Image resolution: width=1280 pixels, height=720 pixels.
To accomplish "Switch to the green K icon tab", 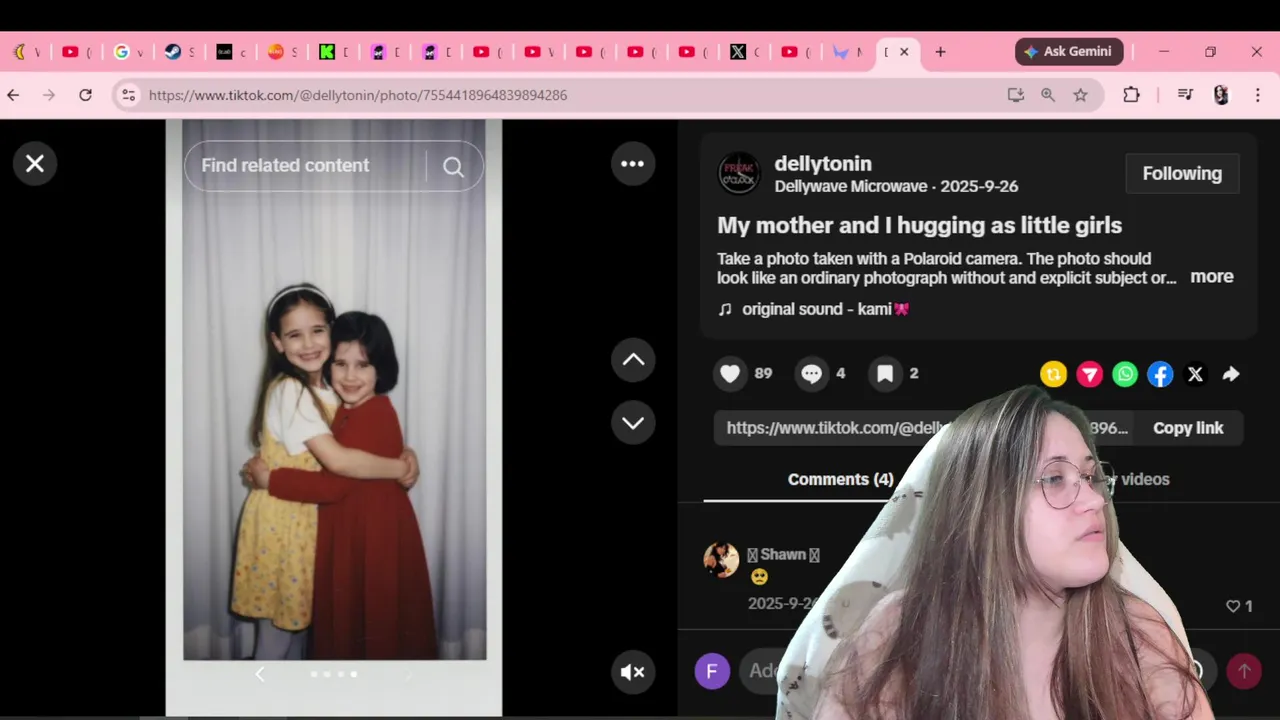I will click(333, 52).
